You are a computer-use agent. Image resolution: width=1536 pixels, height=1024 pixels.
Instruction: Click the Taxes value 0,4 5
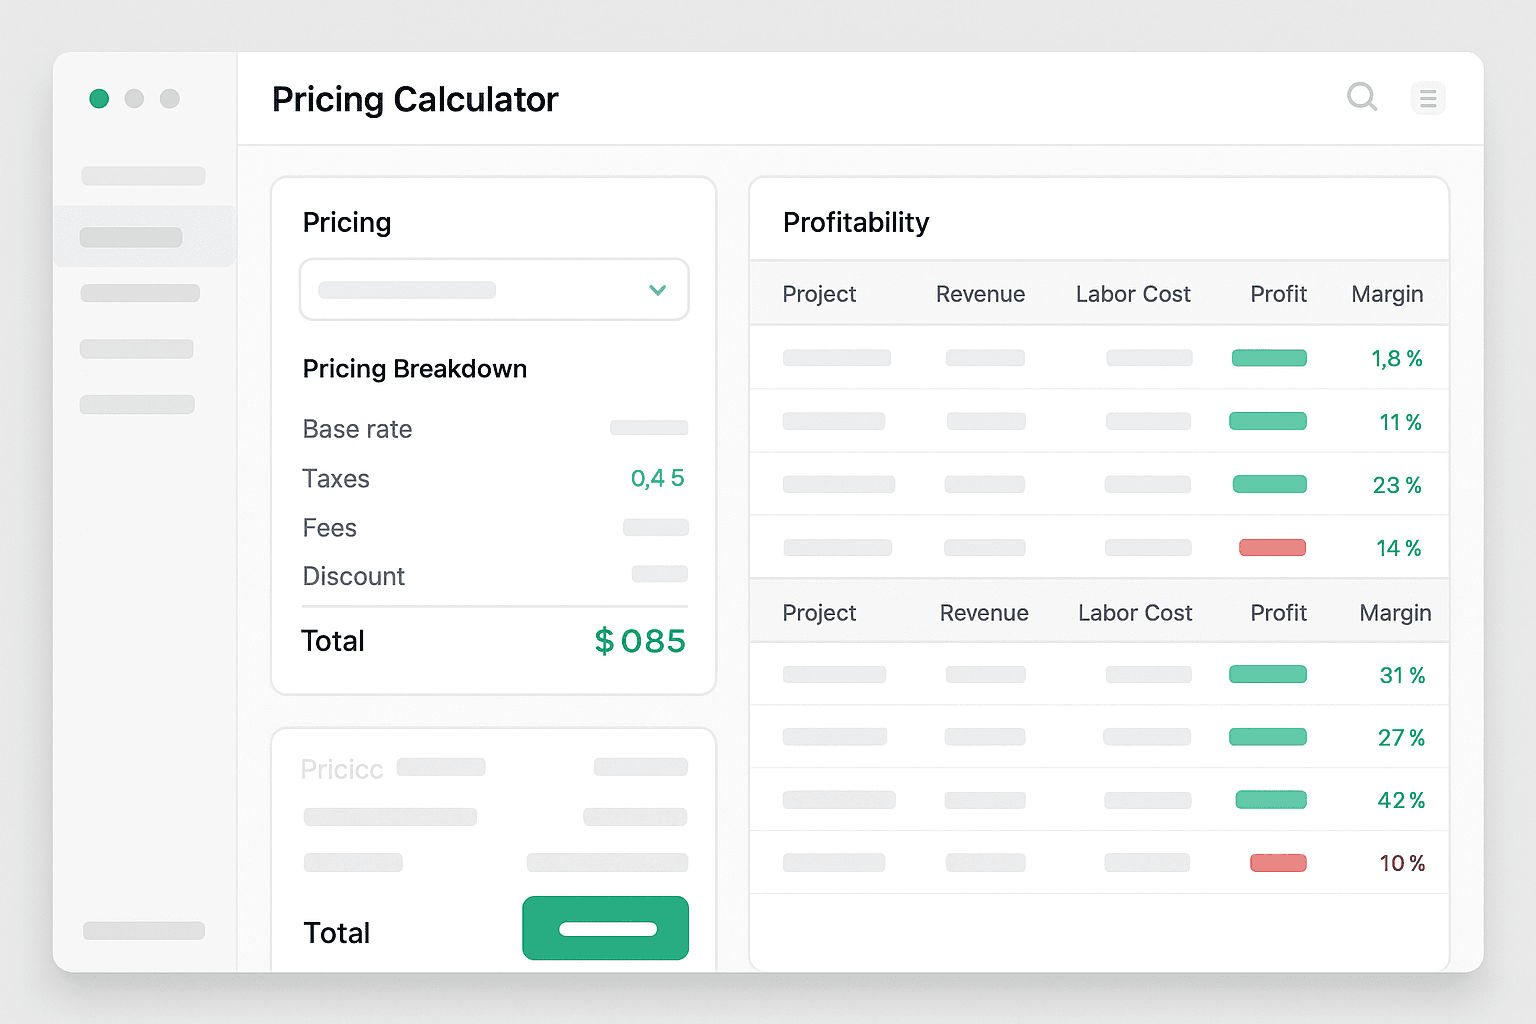click(657, 478)
